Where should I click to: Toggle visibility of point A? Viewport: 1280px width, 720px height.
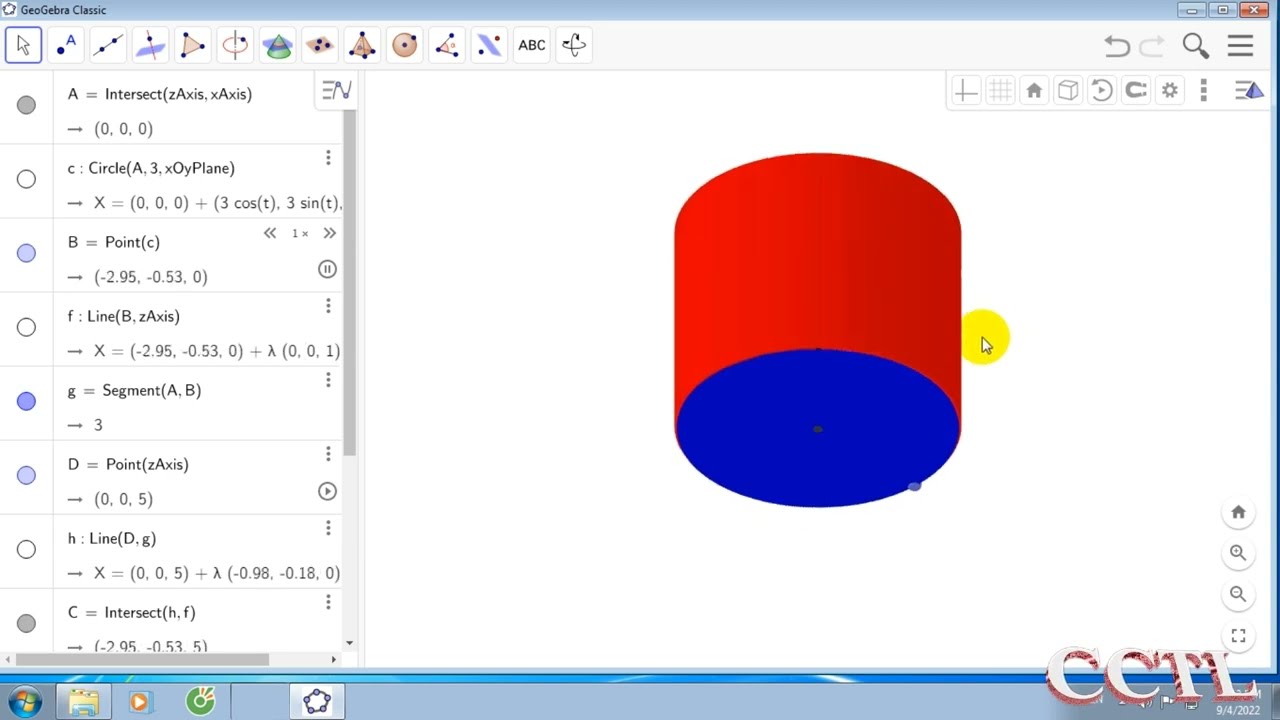click(x=26, y=105)
